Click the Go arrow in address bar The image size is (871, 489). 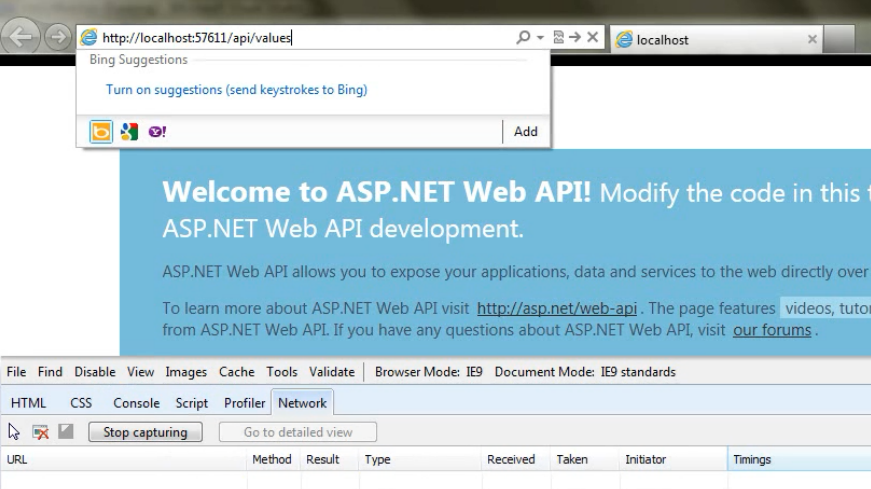(x=575, y=37)
